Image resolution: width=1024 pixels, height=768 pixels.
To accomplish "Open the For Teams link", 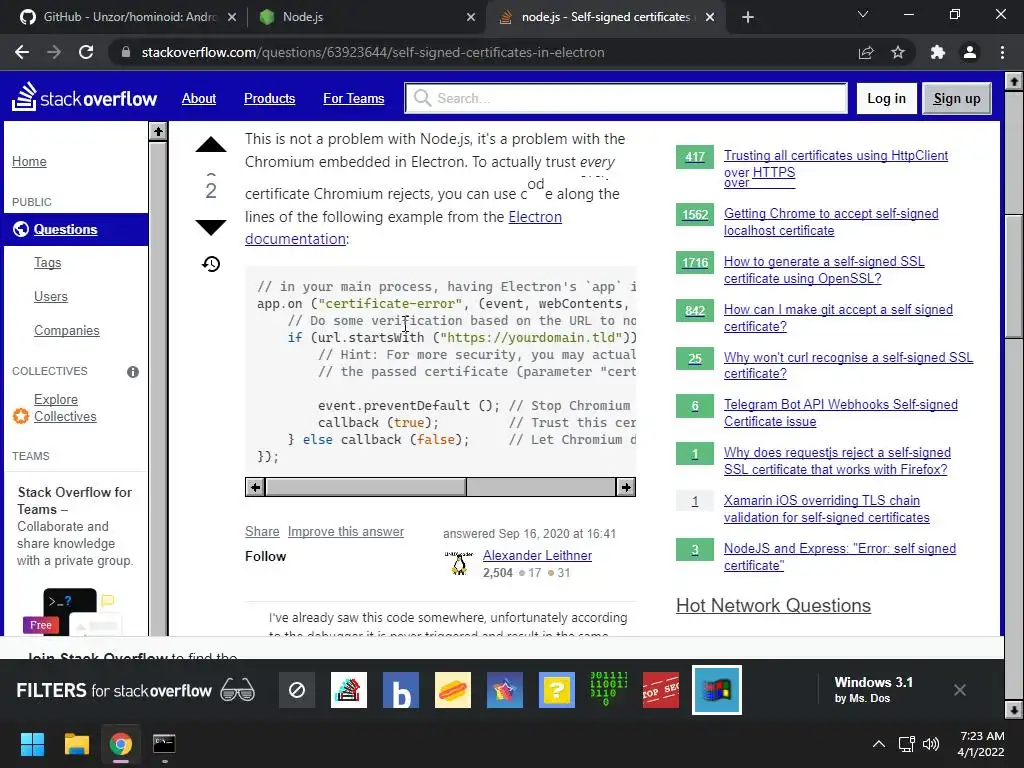I will pos(353,99).
